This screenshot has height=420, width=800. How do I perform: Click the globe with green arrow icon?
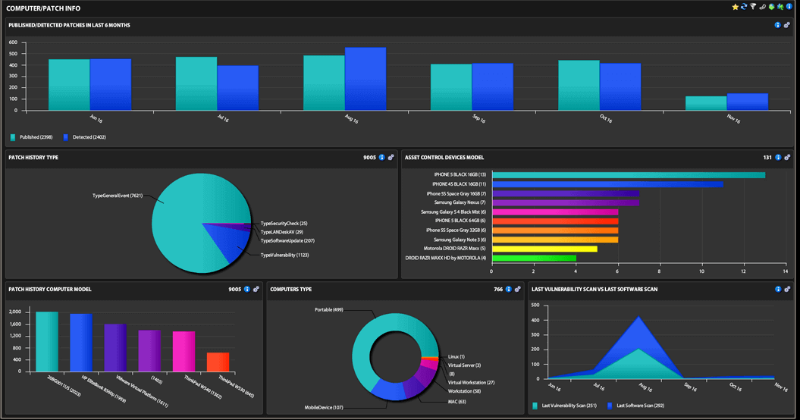click(771, 7)
